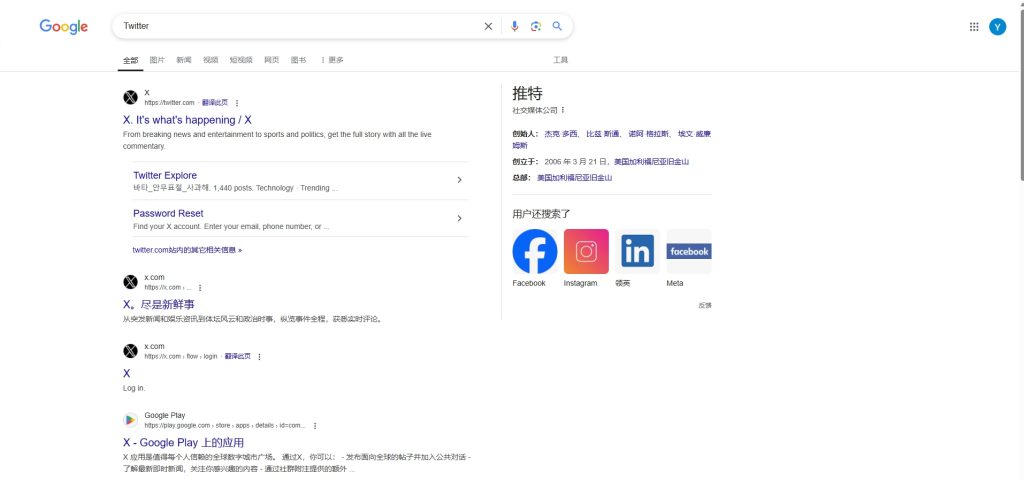The height and width of the screenshot is (480, 1024).
Task: Click the founding place 美国加利福尼亚旧金山 link
Action: (x=651, y=161)
